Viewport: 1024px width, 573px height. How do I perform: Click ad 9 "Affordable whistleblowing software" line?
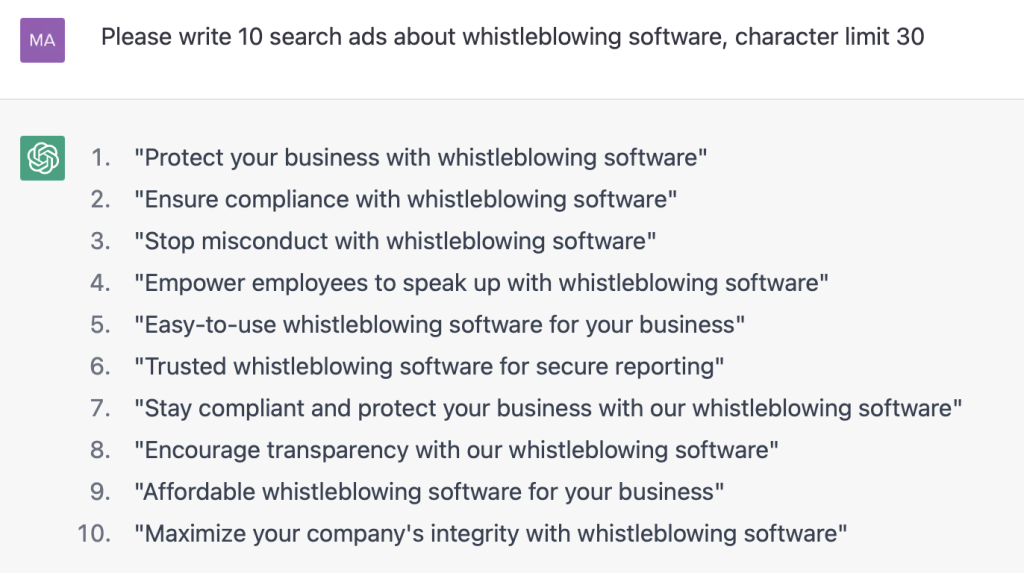(x=429, y=493)
